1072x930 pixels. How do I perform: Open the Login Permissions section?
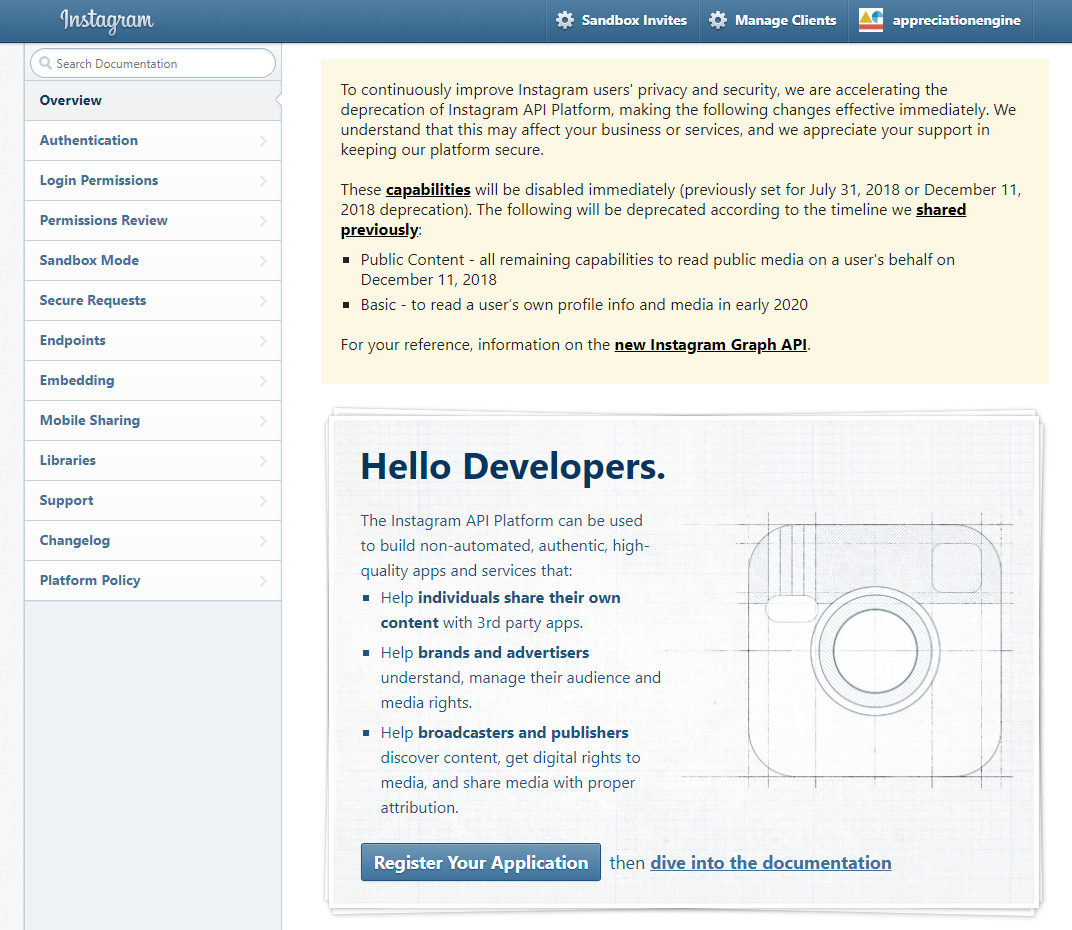[153, 181]
